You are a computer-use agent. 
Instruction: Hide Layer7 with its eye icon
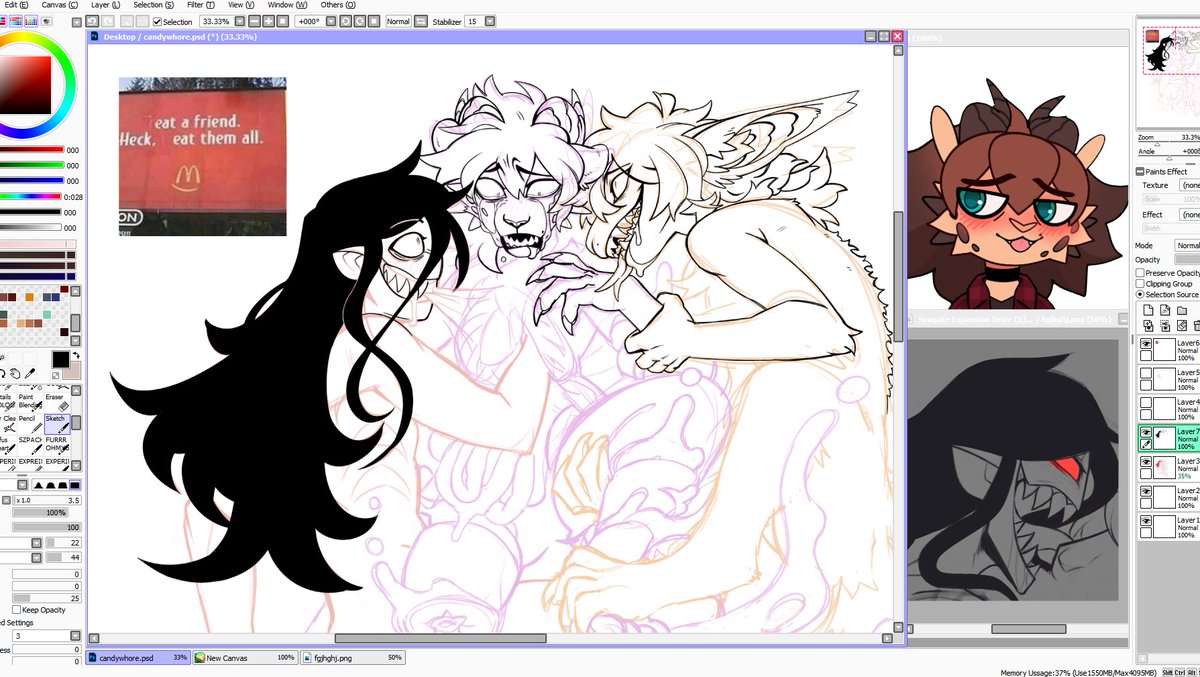point(1146,433)
